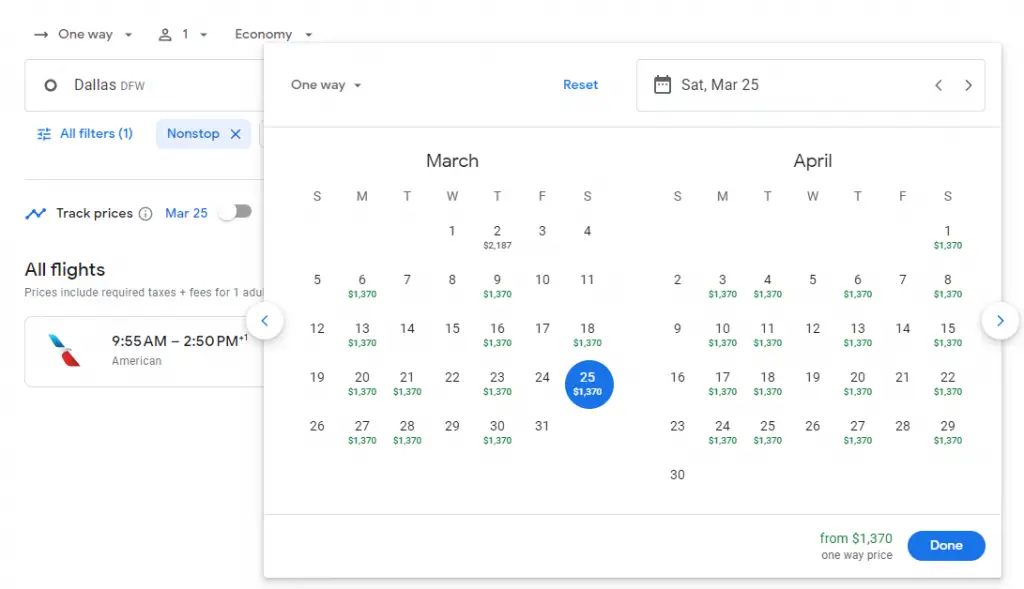Select March 2 priced at $2,187
This screenshot has width=1024, height=589.
tap(497, 236)
